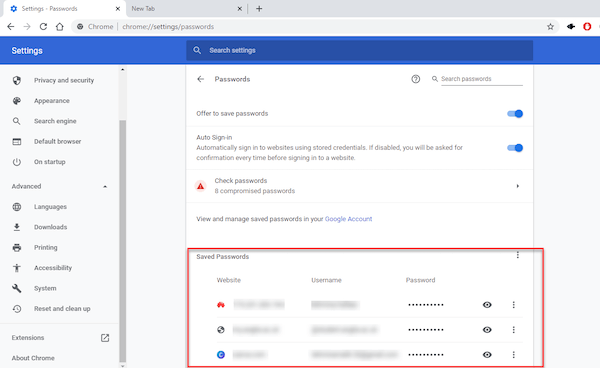Click the Printing printer icon
This screenshot has width=600, height=368.
point(17,248)
